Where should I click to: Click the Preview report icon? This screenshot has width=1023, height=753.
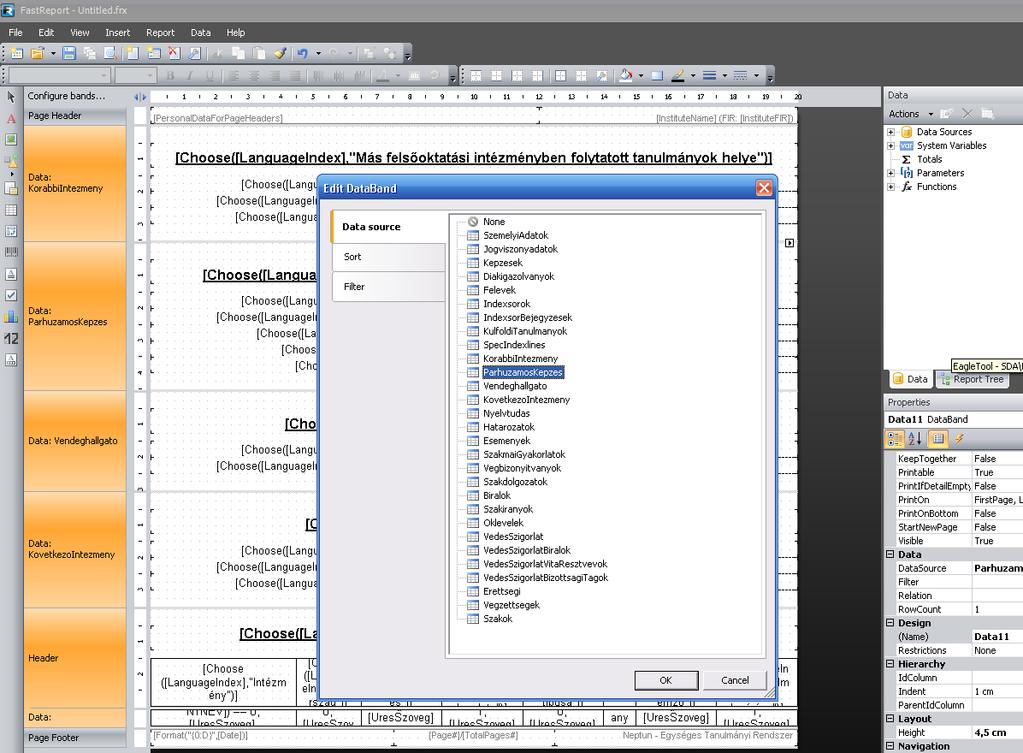pos(110,54)
